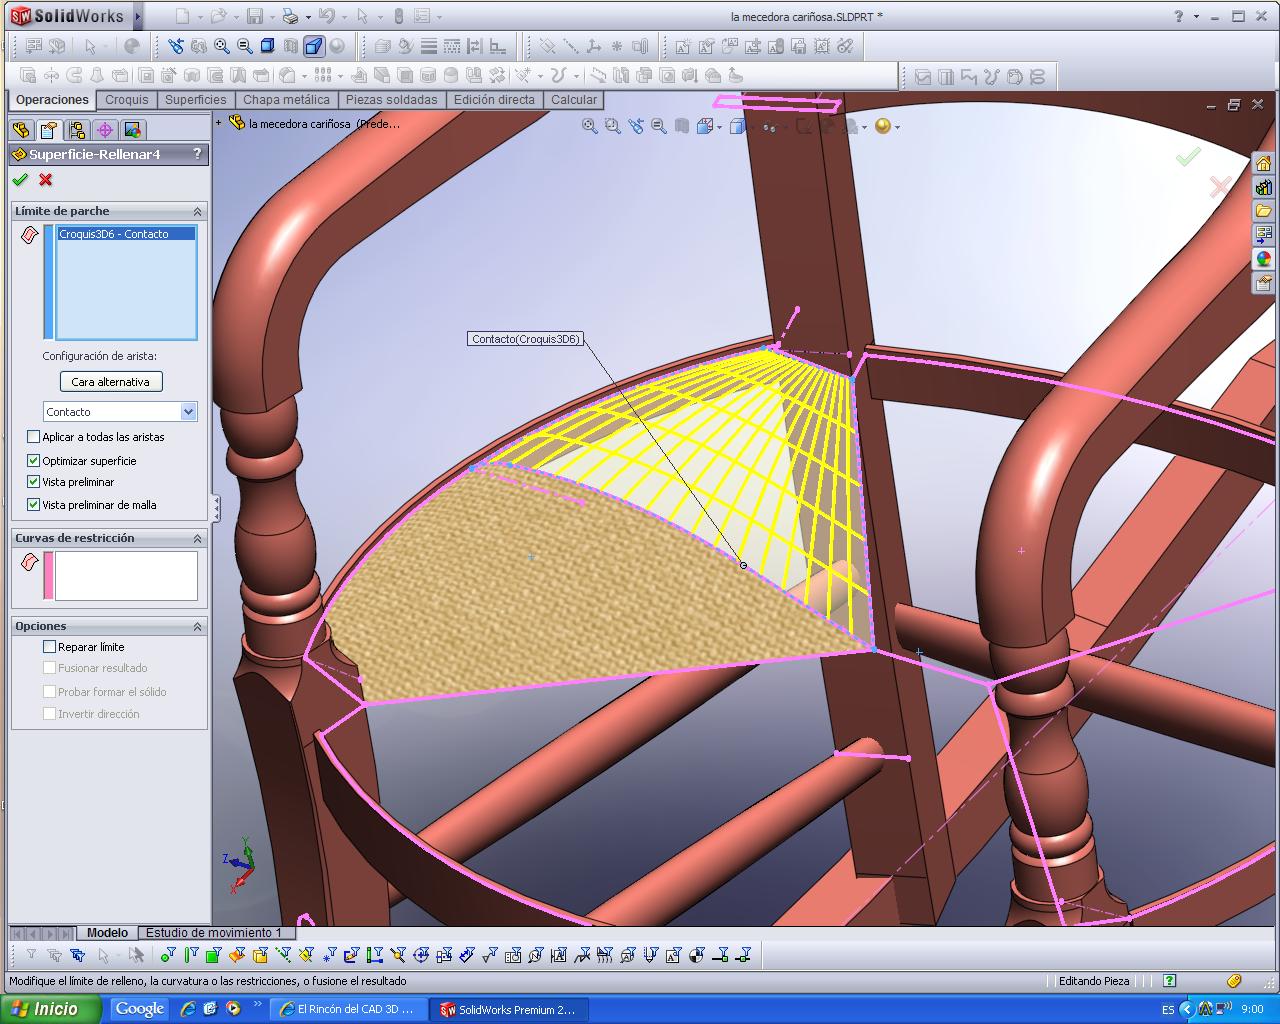The width and height of the screenshot is (1280, 1024).
Task: Click the Google toolbar in taskbar
Action: (140, 1009)
